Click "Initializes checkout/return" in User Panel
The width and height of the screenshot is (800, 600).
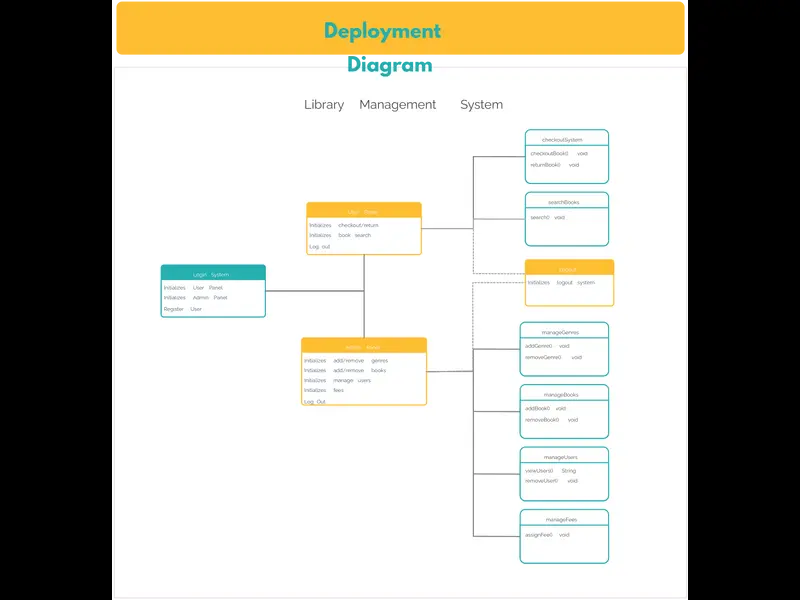(344, 225)
